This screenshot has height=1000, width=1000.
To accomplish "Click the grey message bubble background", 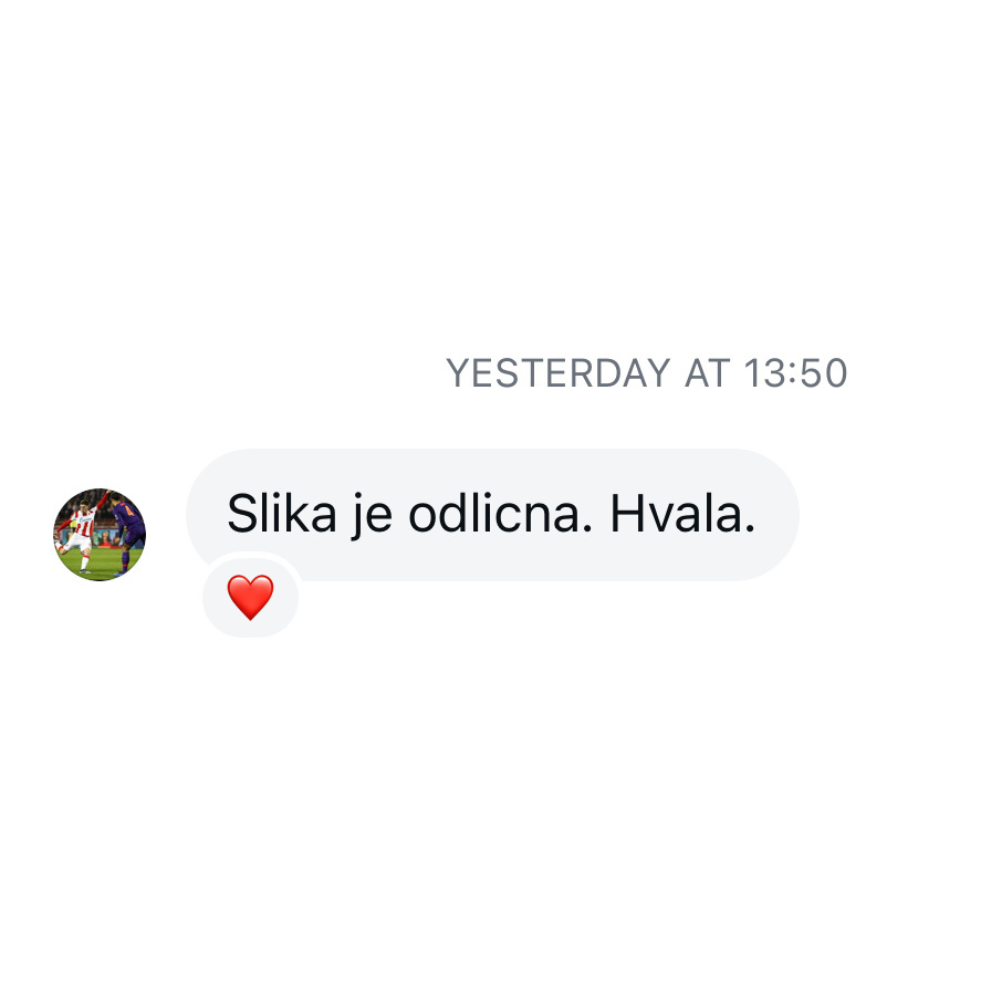I will [492, 515].
